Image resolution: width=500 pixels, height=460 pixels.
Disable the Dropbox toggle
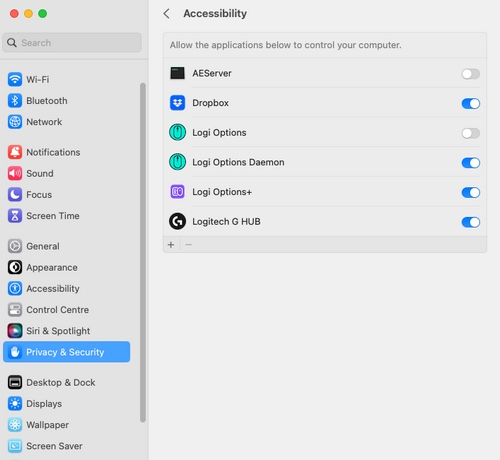click(470, 103)
